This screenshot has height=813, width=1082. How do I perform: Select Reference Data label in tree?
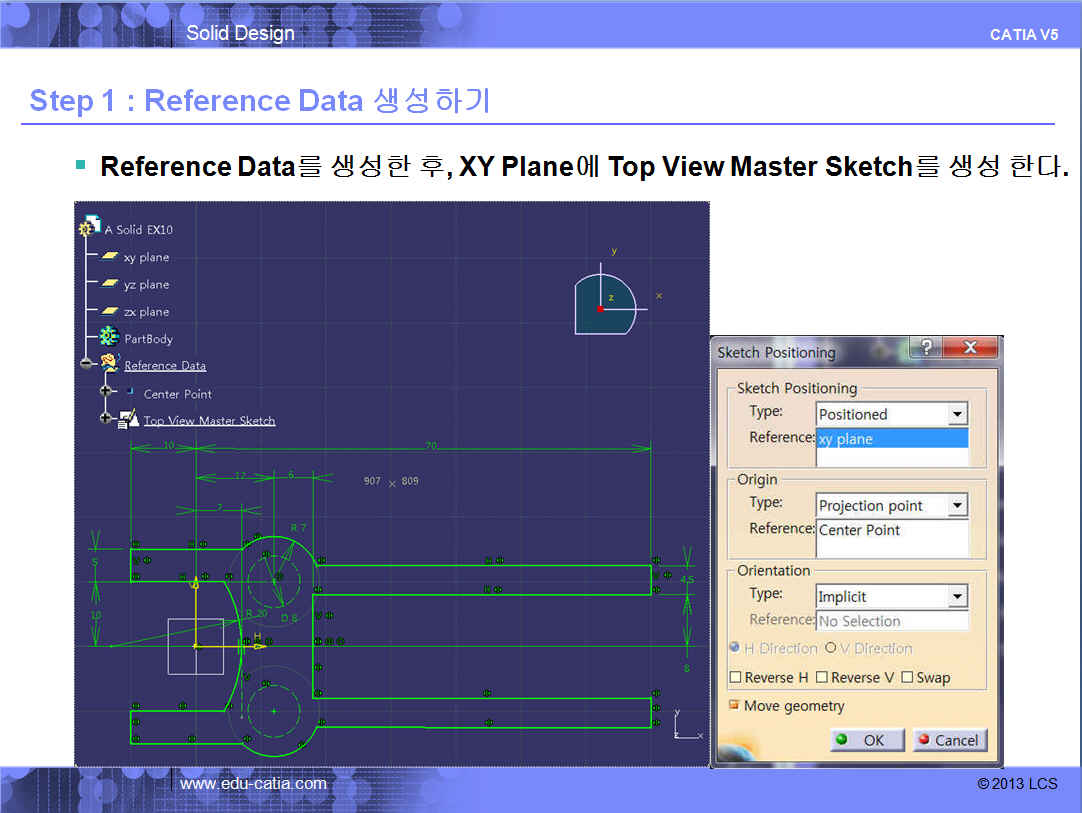pyautogui.click(x=165, y=365)
